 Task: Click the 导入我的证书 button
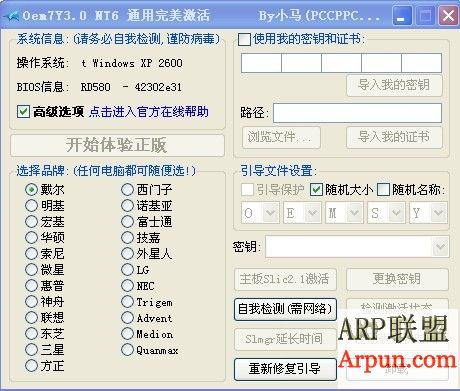394,137
